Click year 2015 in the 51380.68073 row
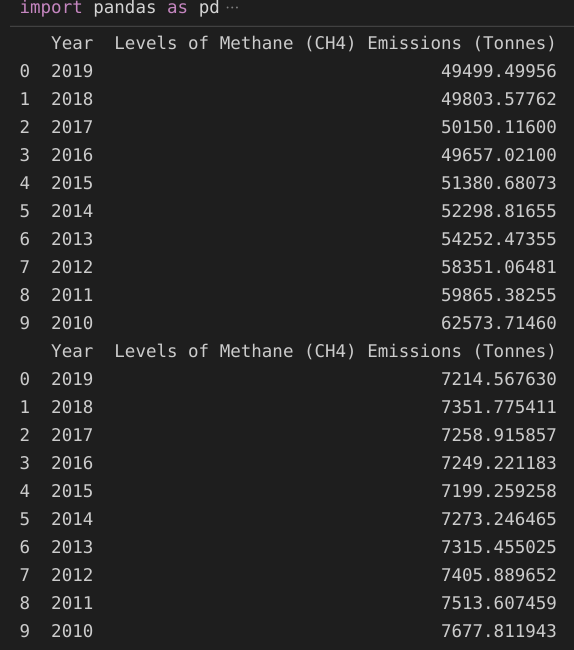The image size is (574, 650). coord(72,183)
